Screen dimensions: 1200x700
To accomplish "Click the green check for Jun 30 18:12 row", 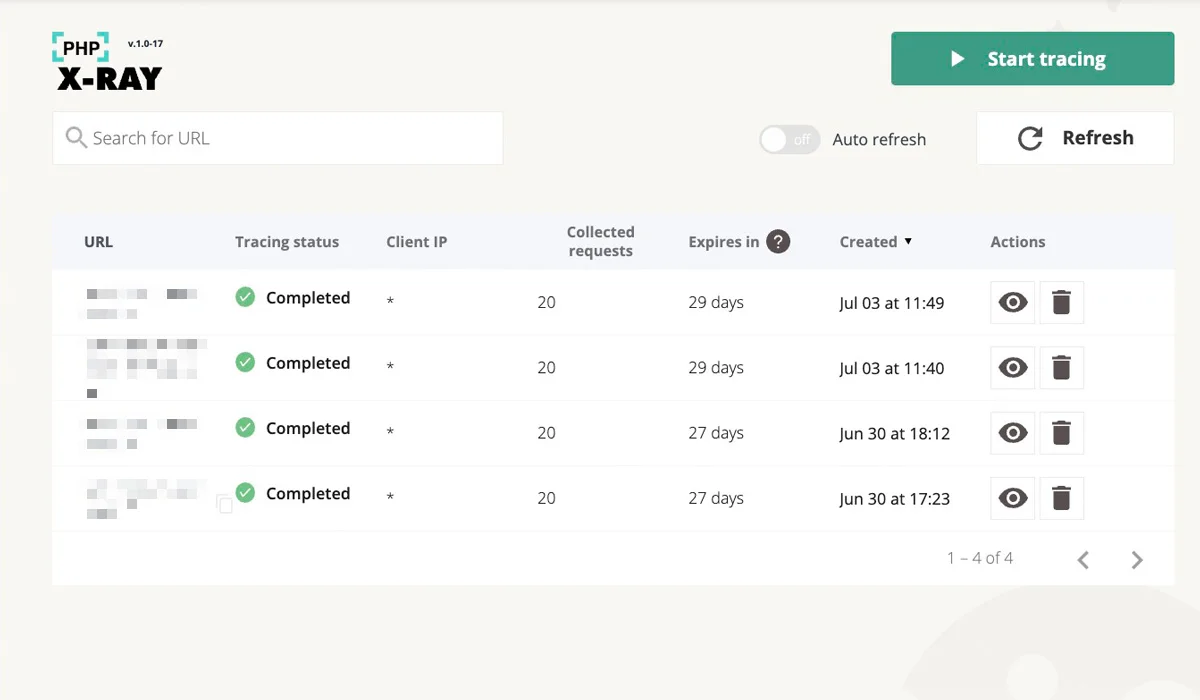I will coord(245,427).
